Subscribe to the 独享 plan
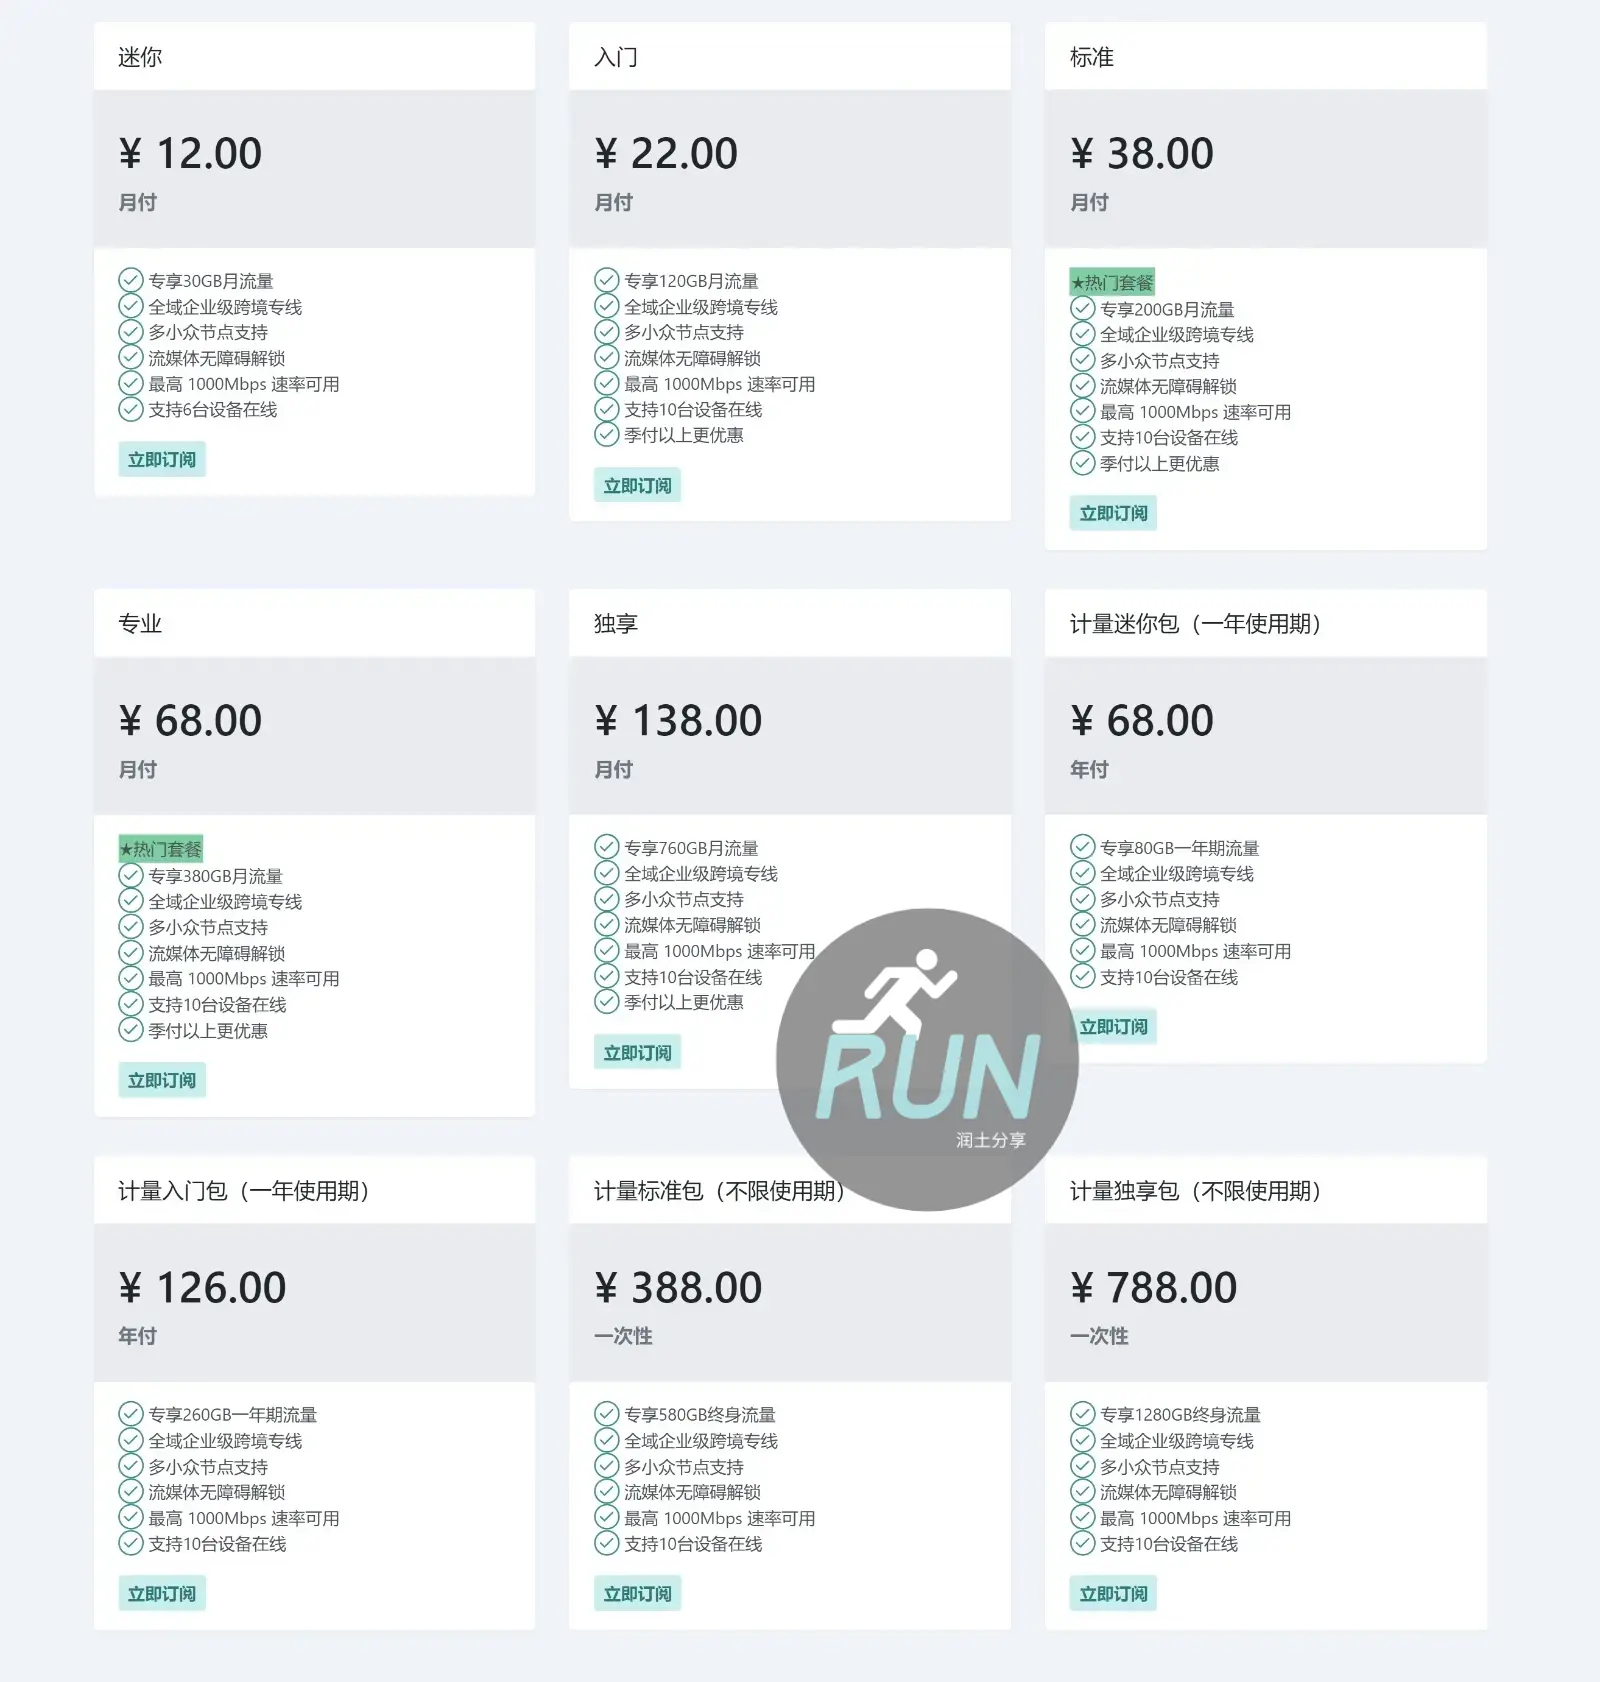 [637, 1053]
